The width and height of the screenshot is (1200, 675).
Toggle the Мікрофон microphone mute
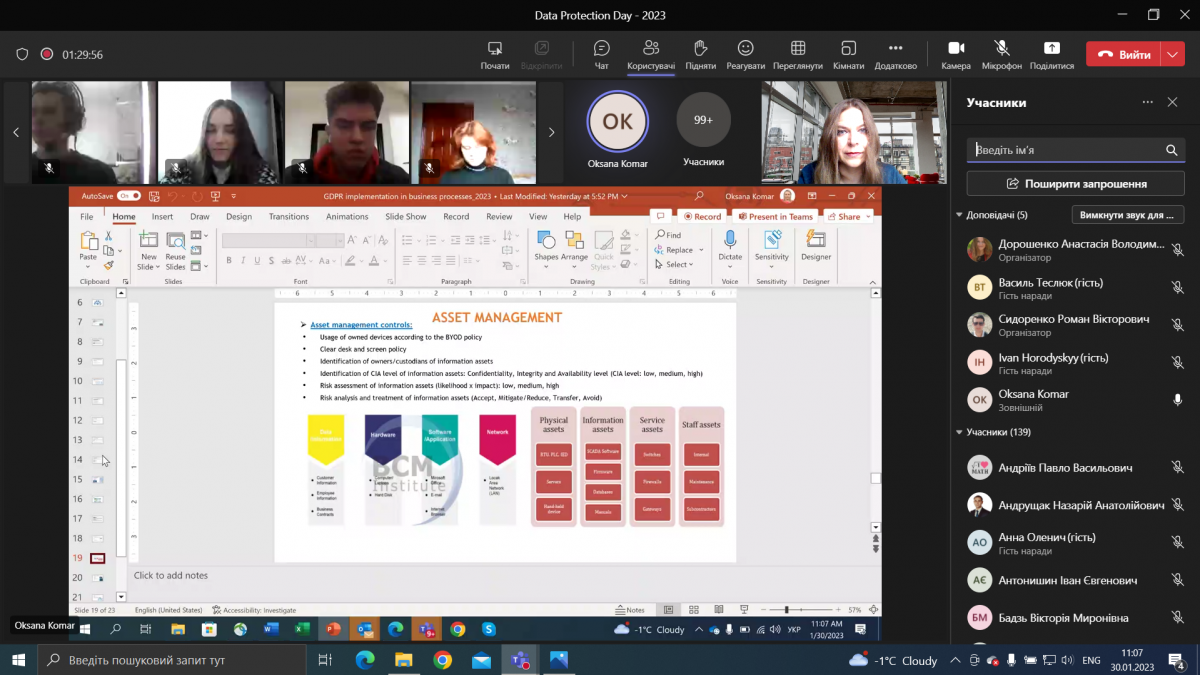1001,54
